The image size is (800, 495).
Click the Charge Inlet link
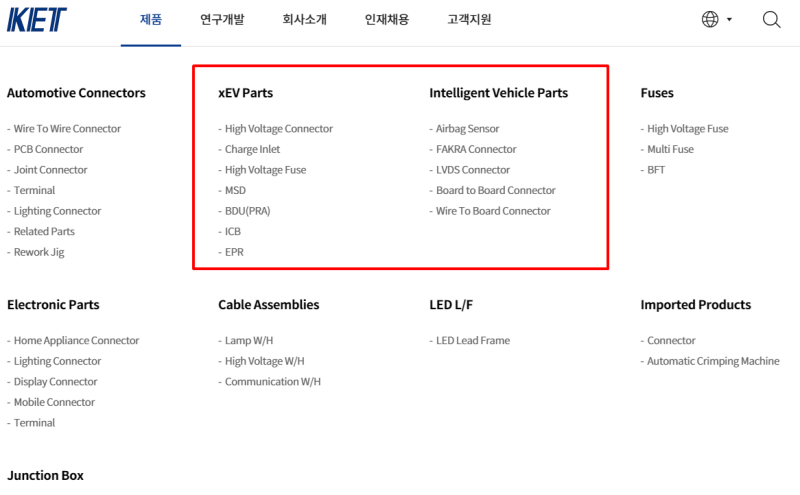pos(252,149)
